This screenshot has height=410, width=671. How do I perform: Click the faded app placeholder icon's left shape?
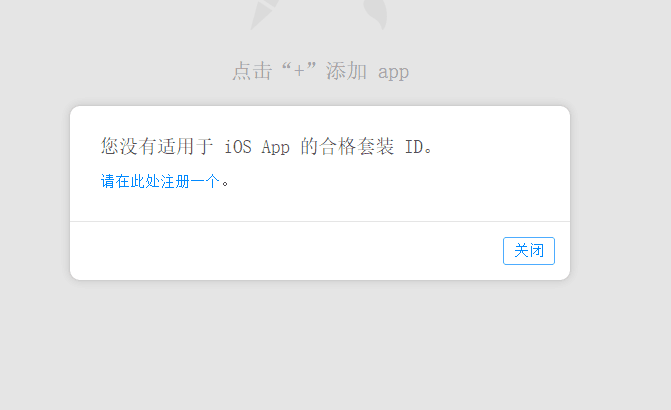pos(264,14)
